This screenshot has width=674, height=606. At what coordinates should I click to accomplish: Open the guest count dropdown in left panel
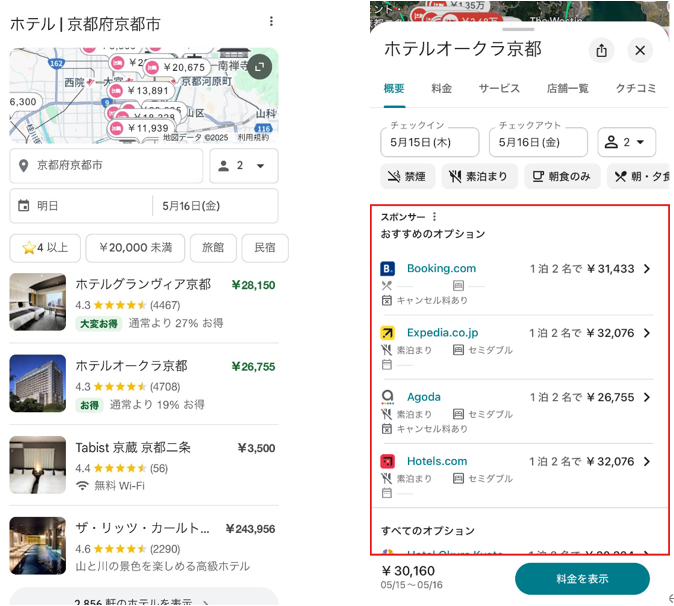pos(244,165)
